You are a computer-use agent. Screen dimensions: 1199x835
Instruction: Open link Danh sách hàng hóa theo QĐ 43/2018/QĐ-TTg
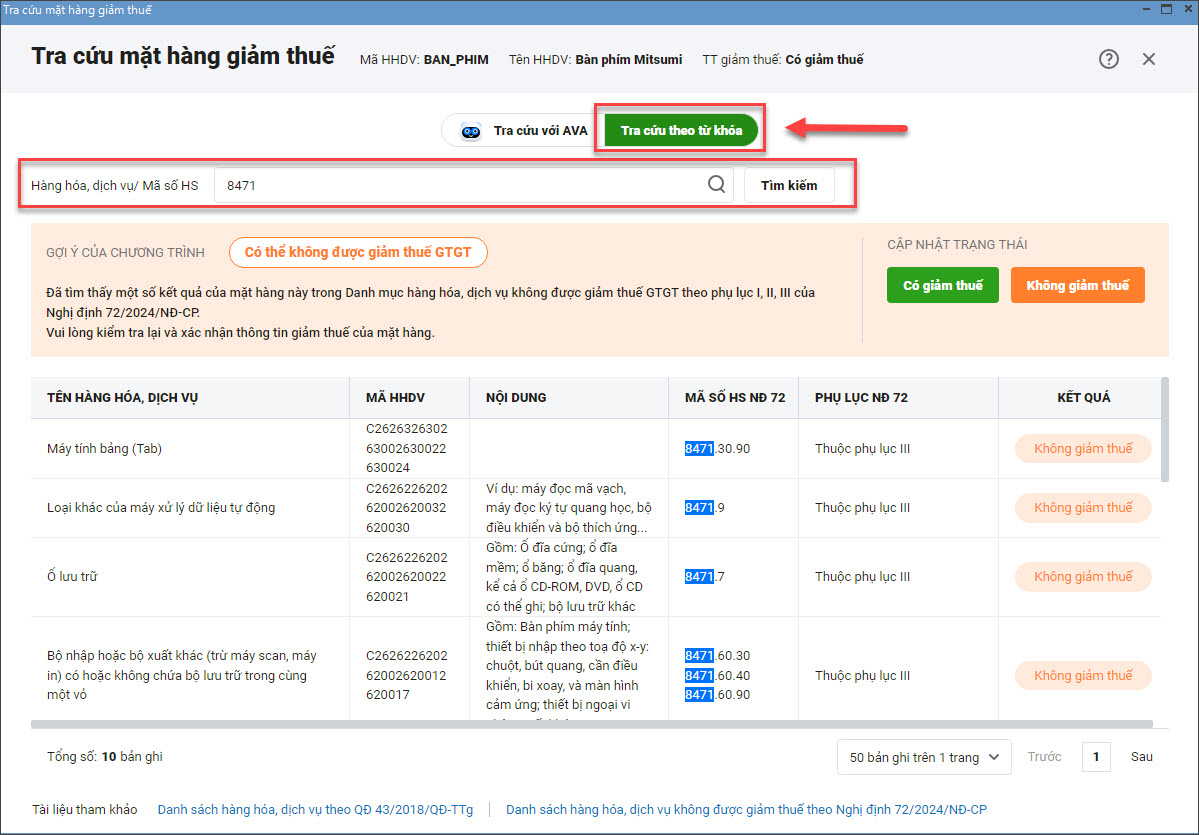pyautogui.click(x=315, y=809)
